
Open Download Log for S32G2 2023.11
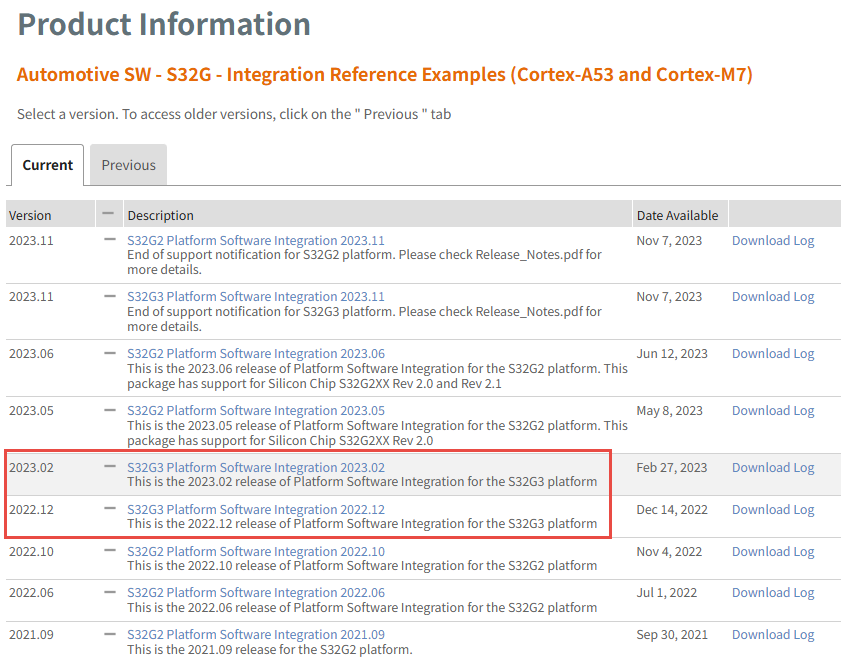pyautogui.click(x=773, y=241)
